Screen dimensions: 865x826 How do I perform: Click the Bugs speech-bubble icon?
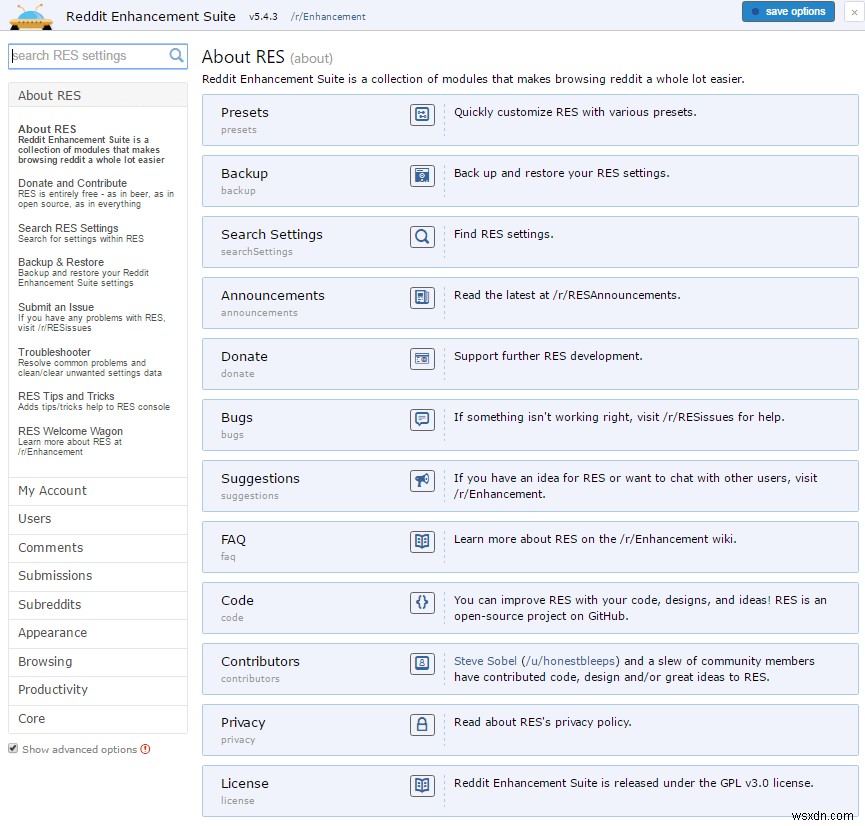point(422,420)
